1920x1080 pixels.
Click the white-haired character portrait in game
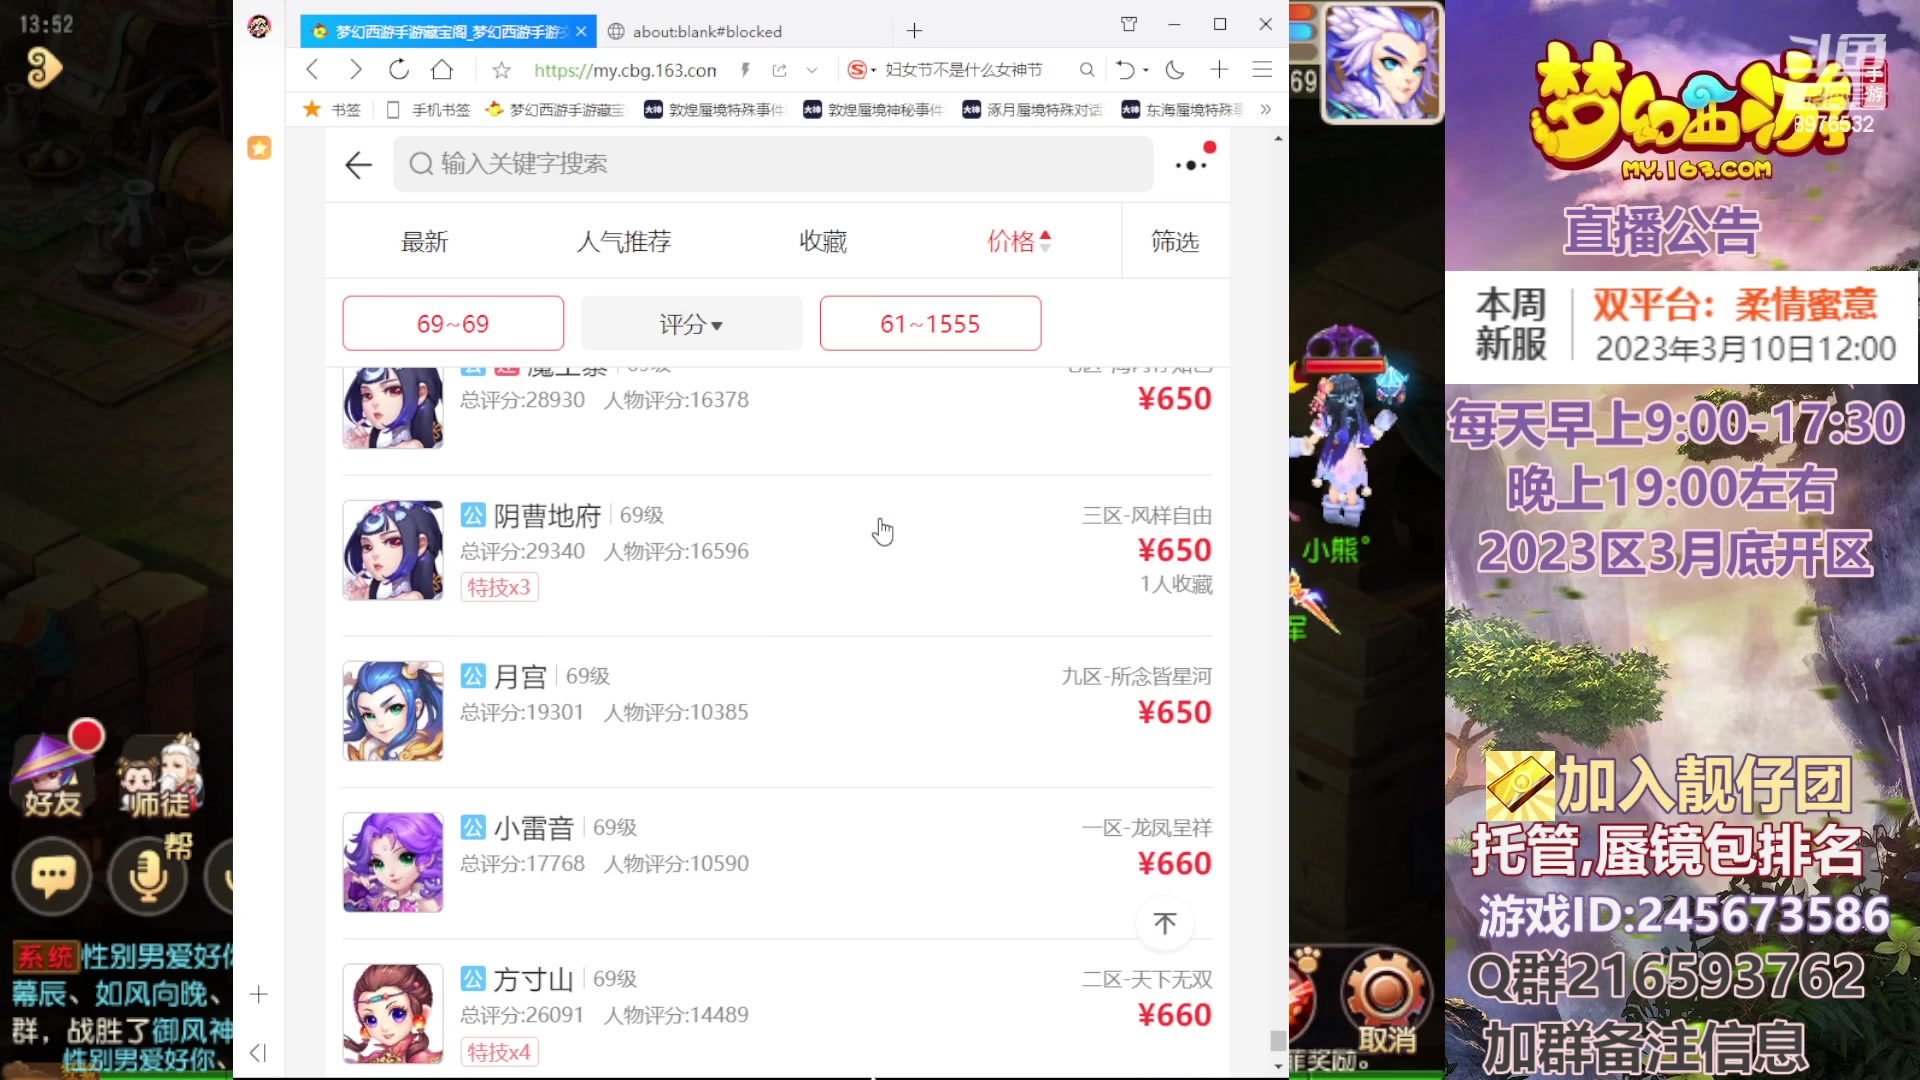(x=1383, y=63)
